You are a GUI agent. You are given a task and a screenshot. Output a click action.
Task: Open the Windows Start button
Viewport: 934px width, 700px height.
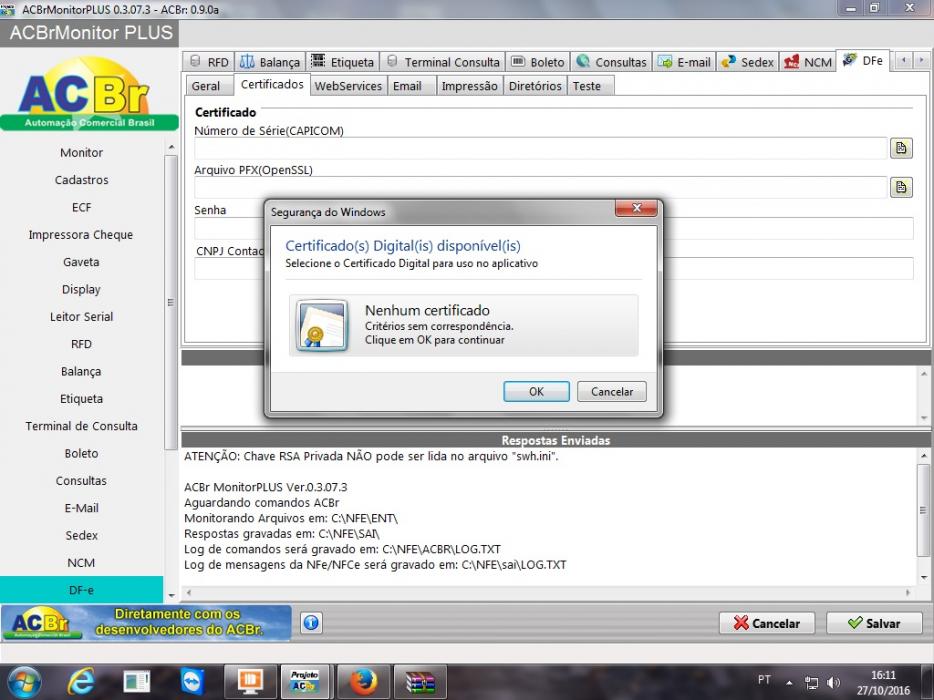tap(24, 682)
